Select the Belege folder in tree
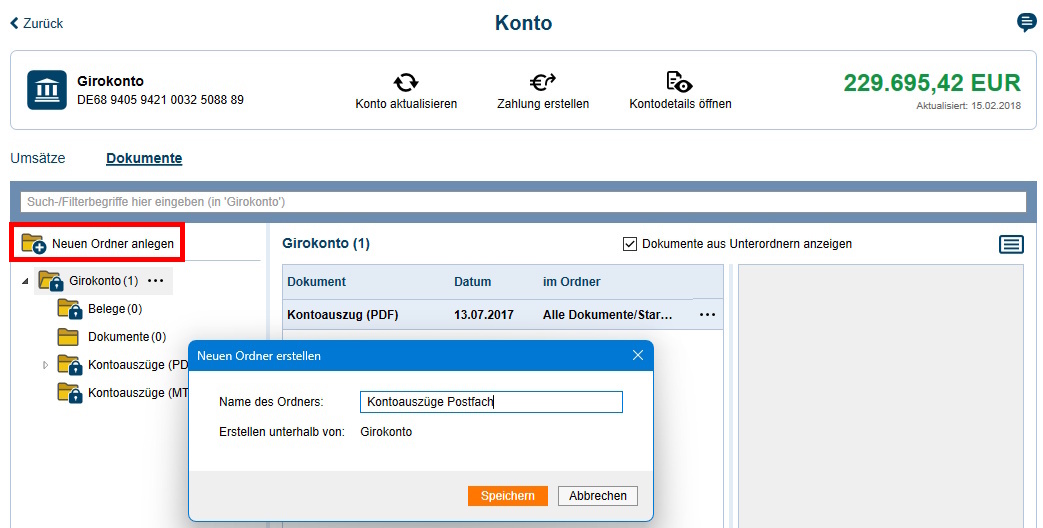The height and width of the screenshot is (528, 1043). pos(107,309)
